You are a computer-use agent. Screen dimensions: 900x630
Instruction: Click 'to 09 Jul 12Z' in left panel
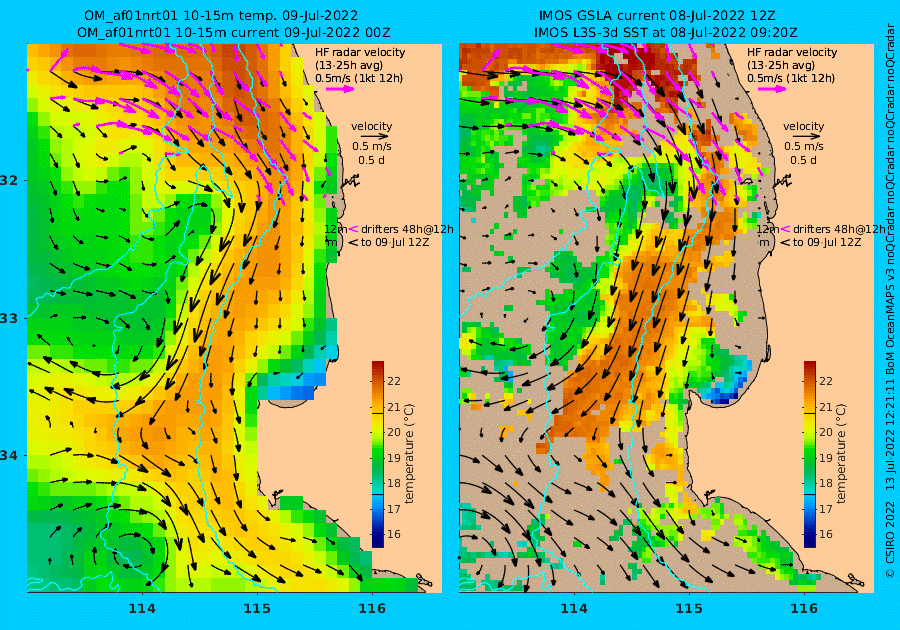(395, 243)
